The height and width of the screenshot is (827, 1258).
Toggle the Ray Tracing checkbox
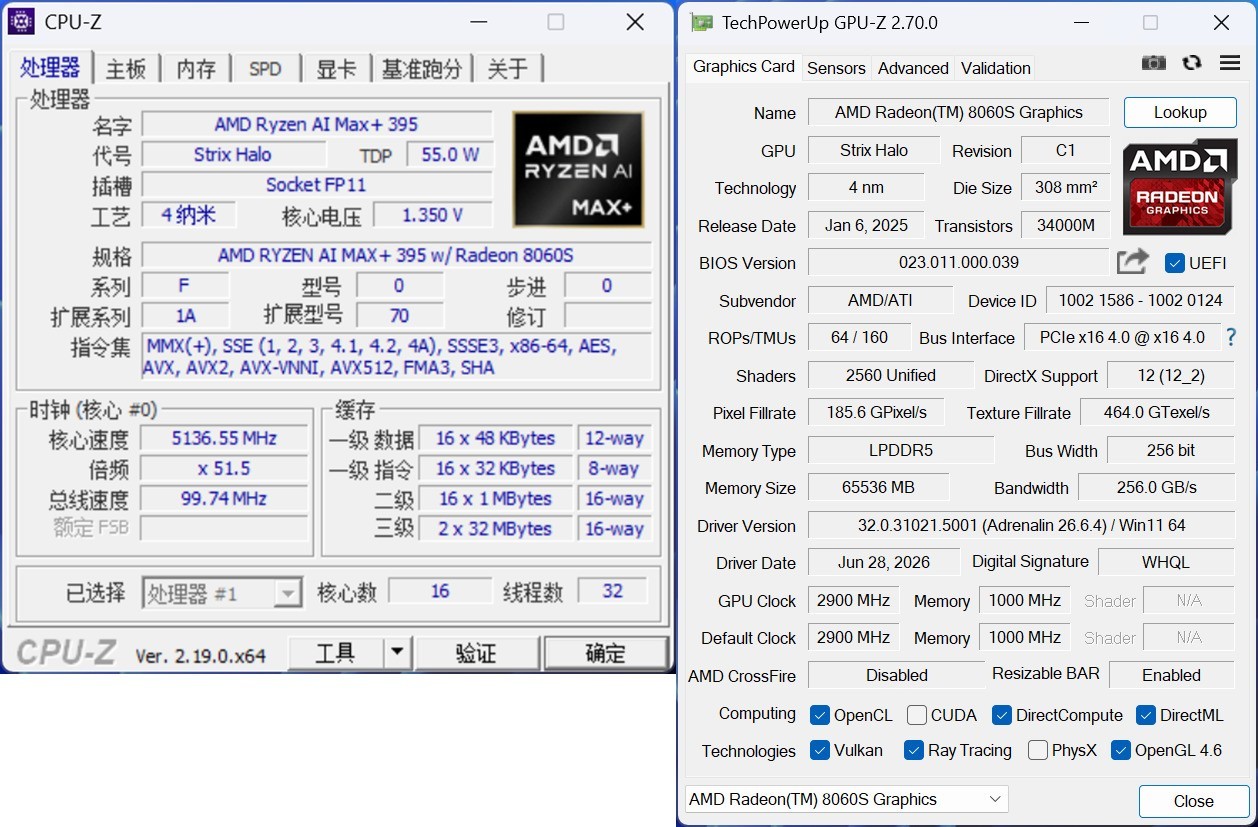(x=913, y=750)
